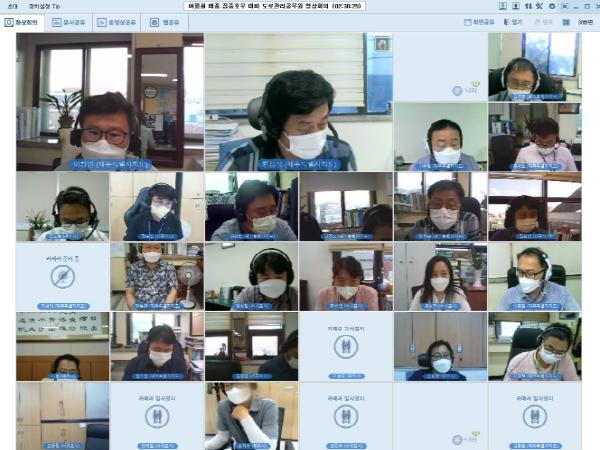
Task: Switch to the 화상회의 tab
Action: [24, 22]
